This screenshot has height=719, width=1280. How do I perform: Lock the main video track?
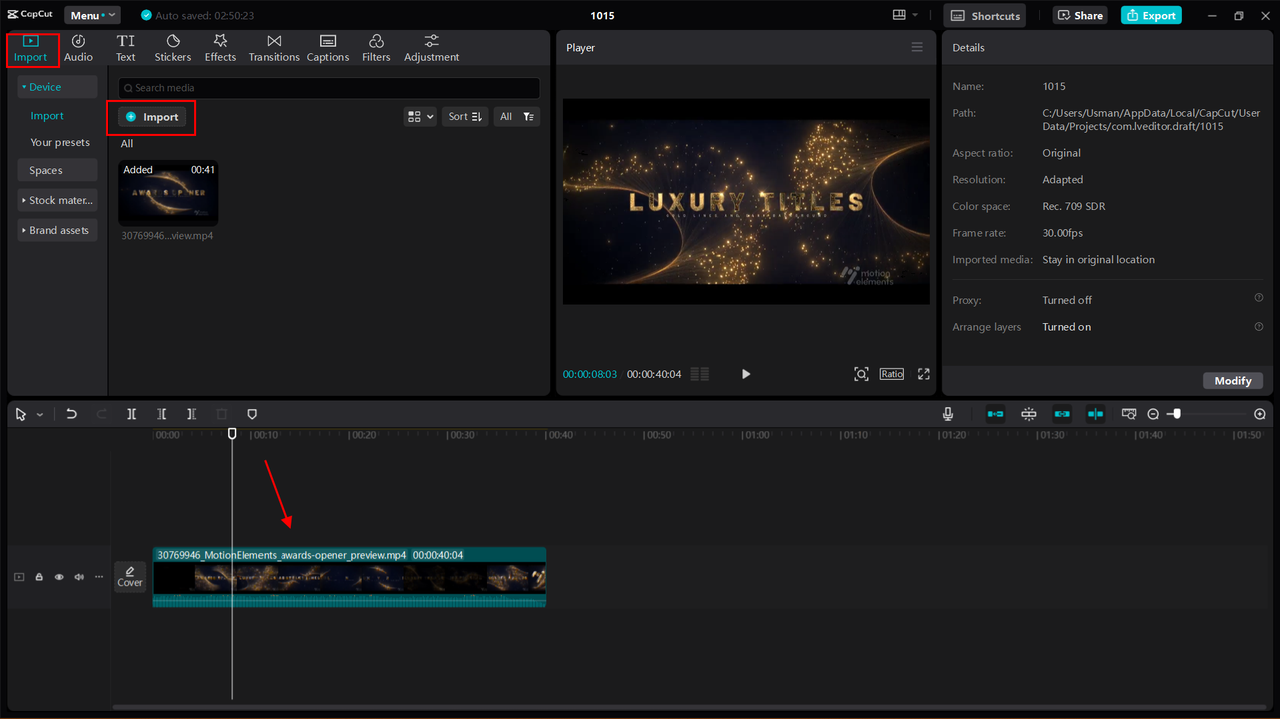click(39, 577)
